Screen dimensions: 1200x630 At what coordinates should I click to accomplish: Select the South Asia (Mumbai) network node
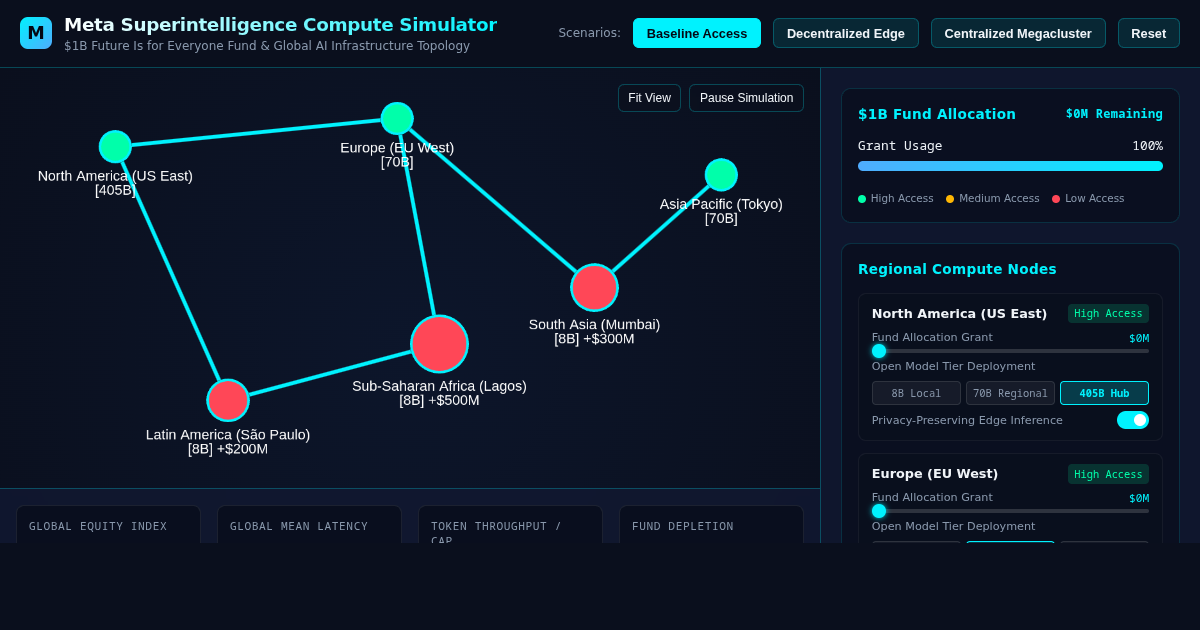[x=594, y=287]
